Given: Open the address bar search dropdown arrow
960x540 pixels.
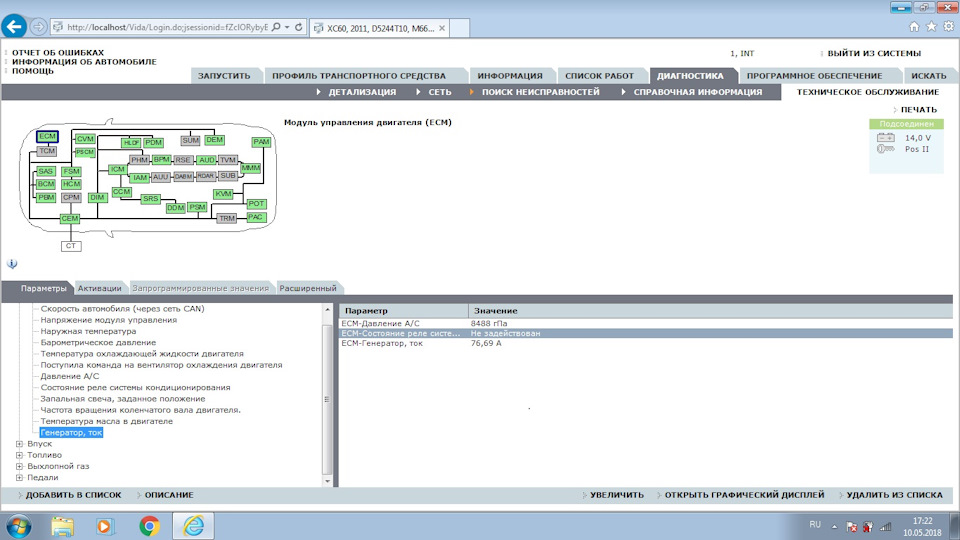Looking at the screenshot, I should (x=287, y=28).
